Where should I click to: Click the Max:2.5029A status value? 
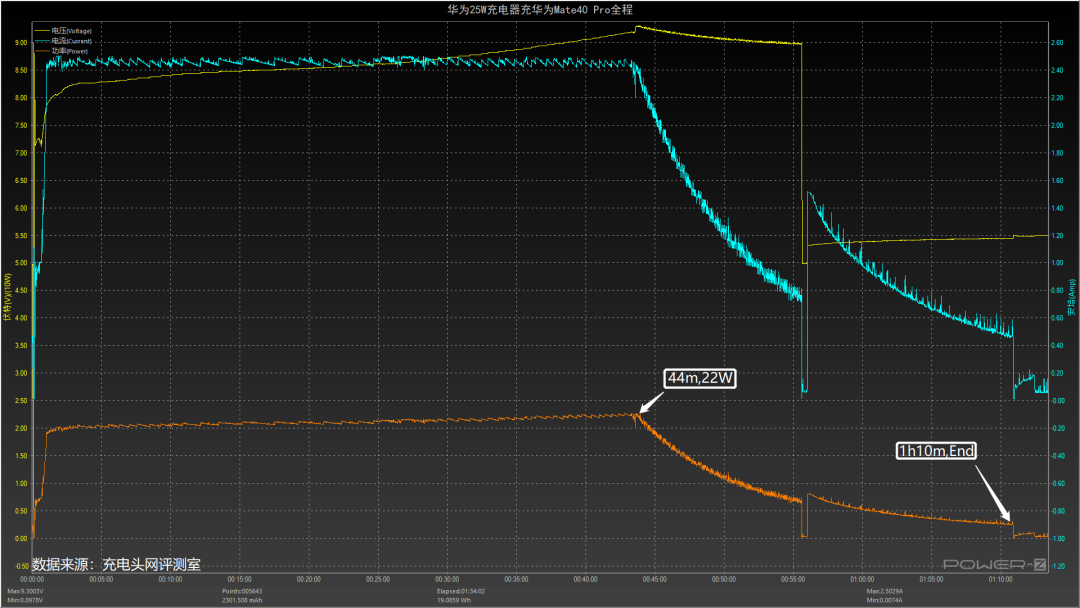pos(885,591)
